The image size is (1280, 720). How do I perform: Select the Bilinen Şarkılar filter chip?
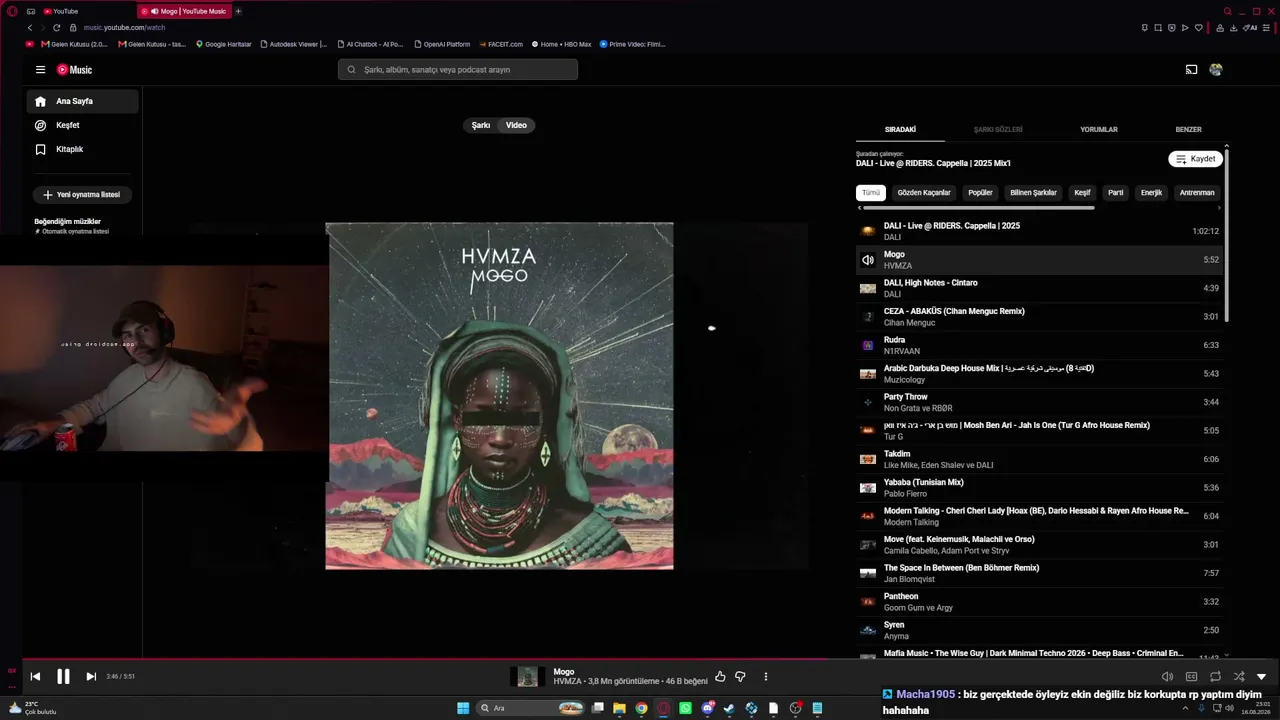coord(1033,193)
